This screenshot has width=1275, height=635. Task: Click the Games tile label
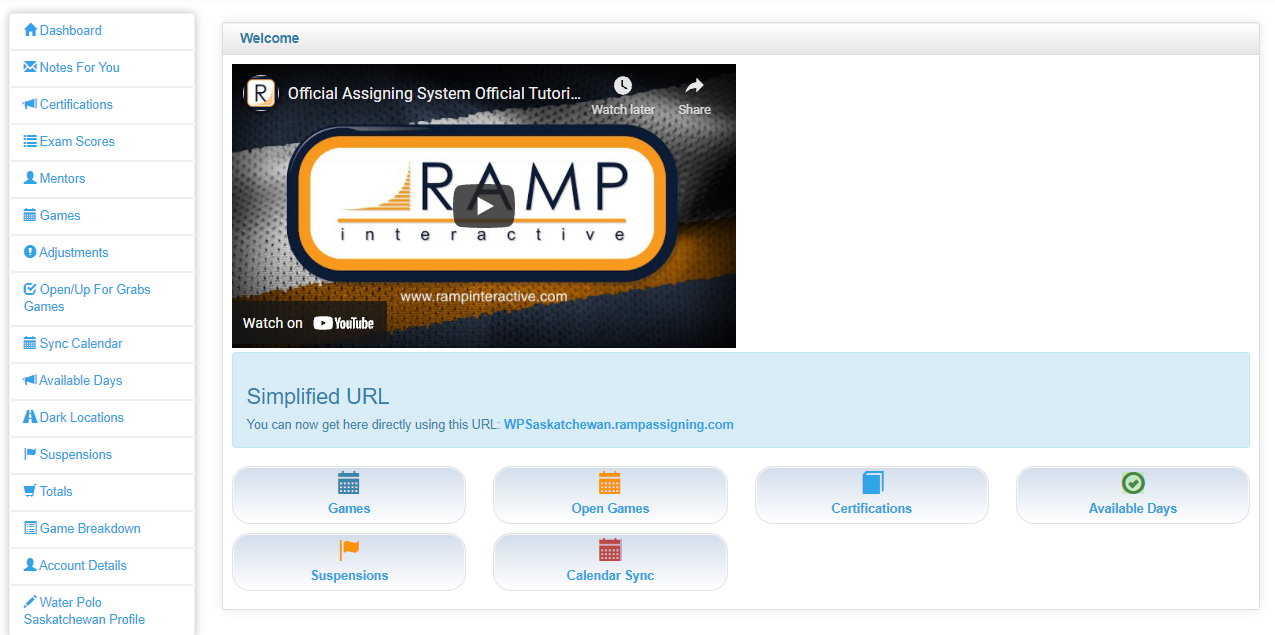pos(349,508)
